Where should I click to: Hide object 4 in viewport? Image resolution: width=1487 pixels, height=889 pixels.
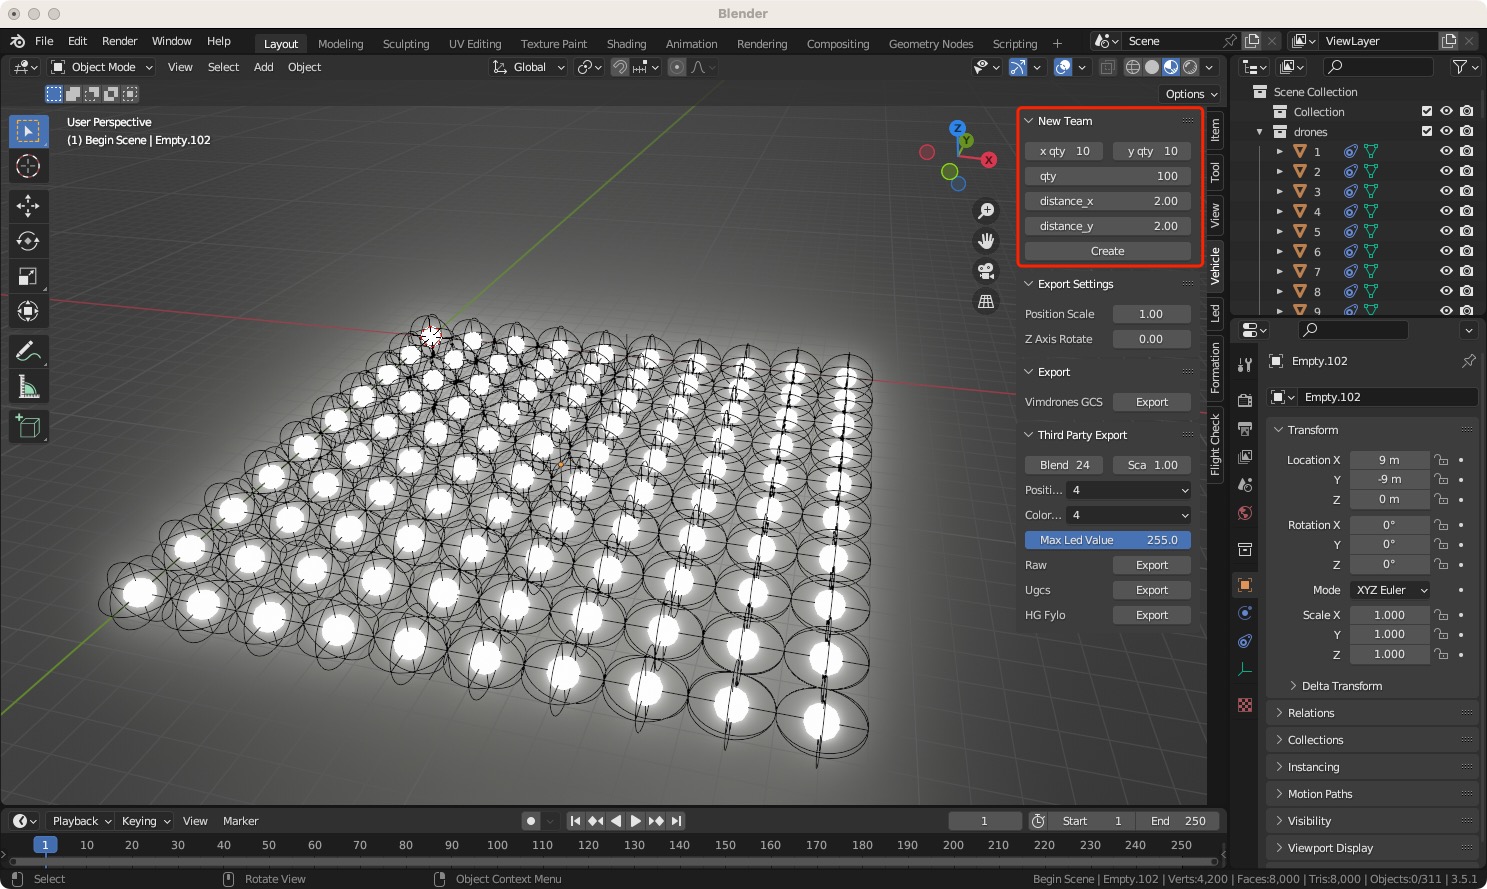coord(1446,211)
